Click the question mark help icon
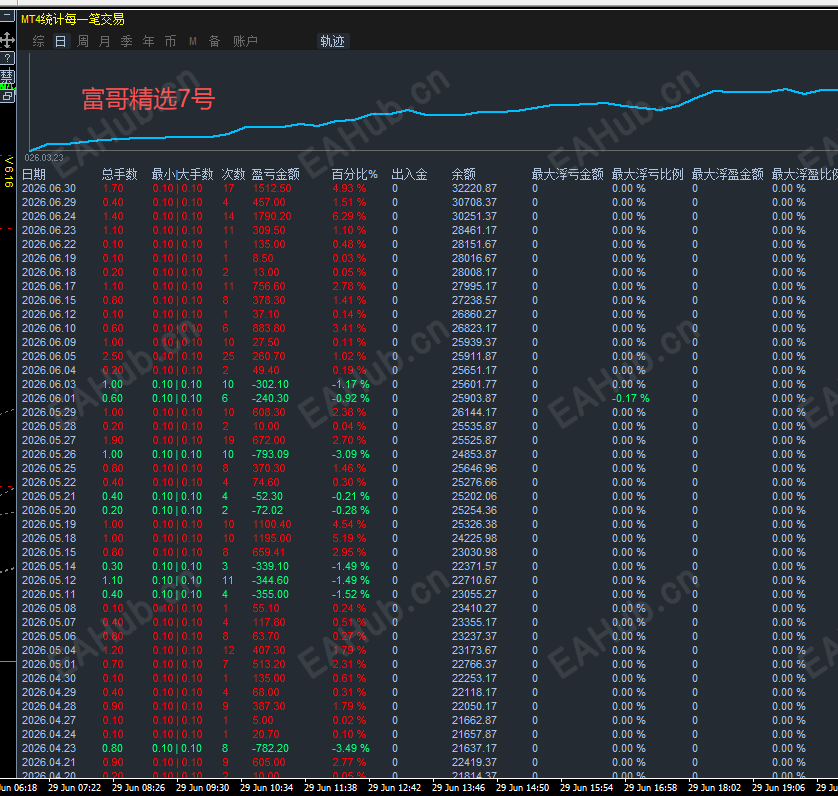 7,58
